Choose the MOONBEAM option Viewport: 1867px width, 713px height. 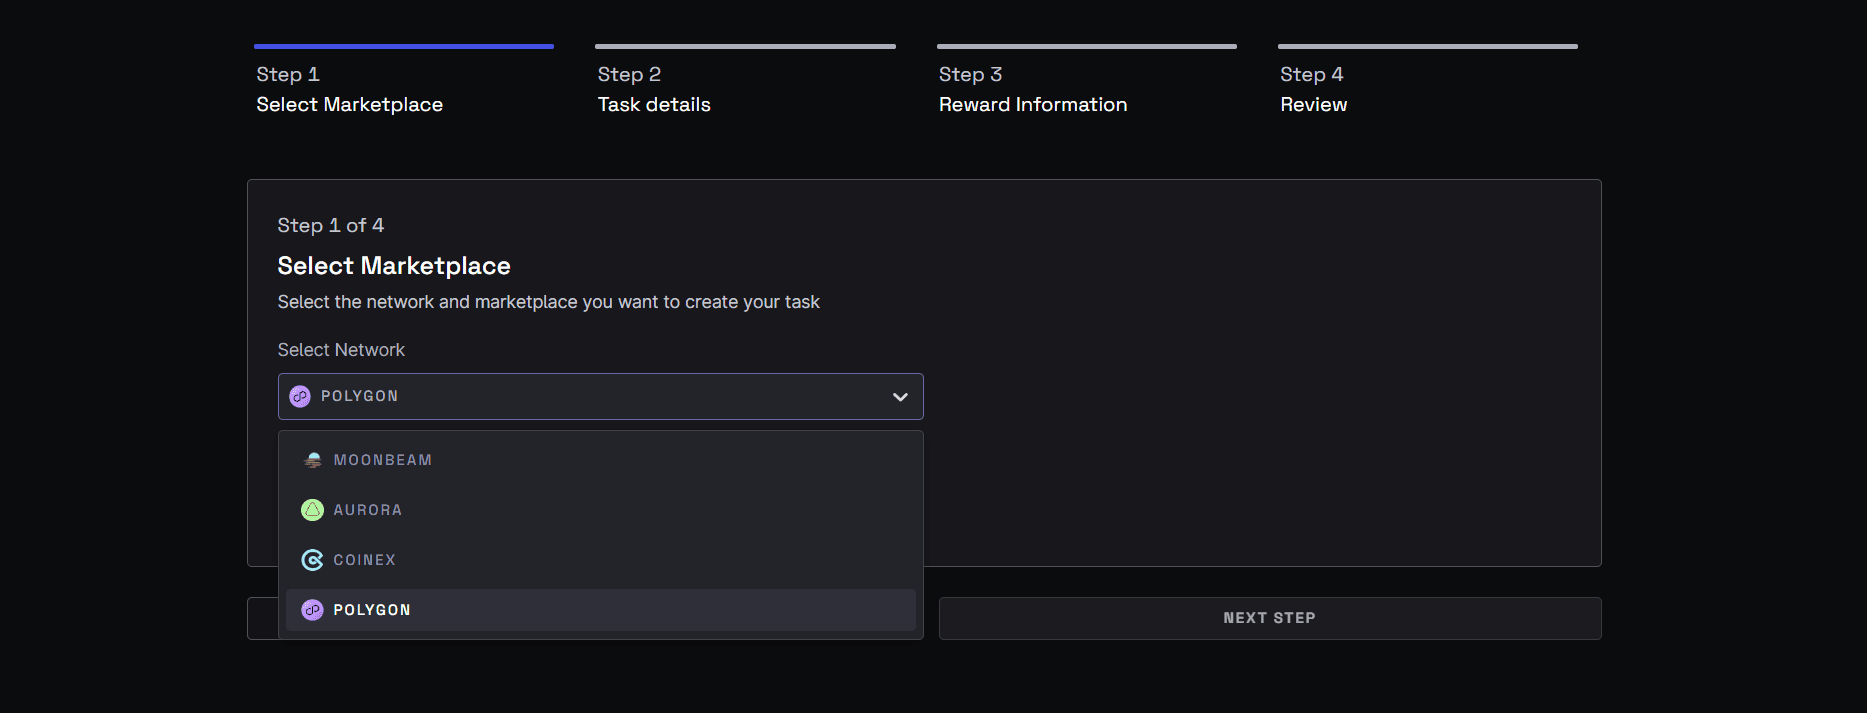point(600,460)
